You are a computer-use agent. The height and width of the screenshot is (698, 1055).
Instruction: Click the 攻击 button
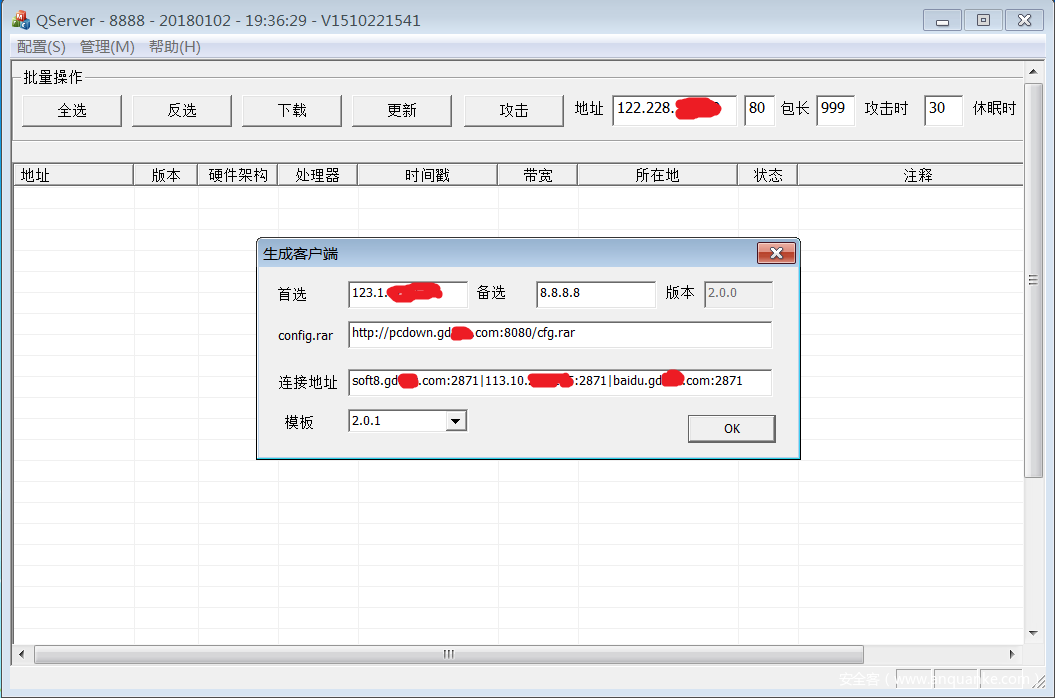[513, 110]
